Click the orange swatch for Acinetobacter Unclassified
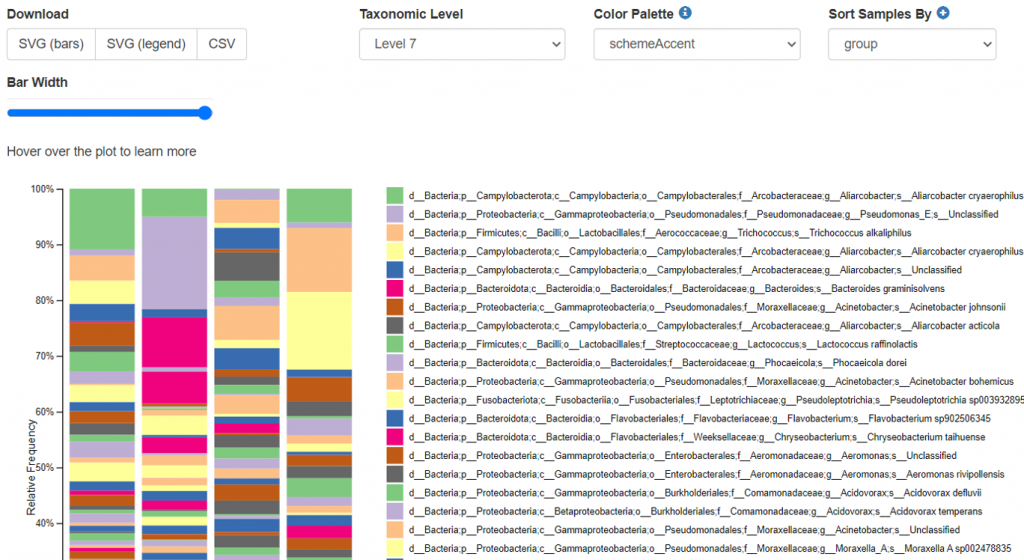Viewport: 1024px width, 560px height. click(394, 530)
